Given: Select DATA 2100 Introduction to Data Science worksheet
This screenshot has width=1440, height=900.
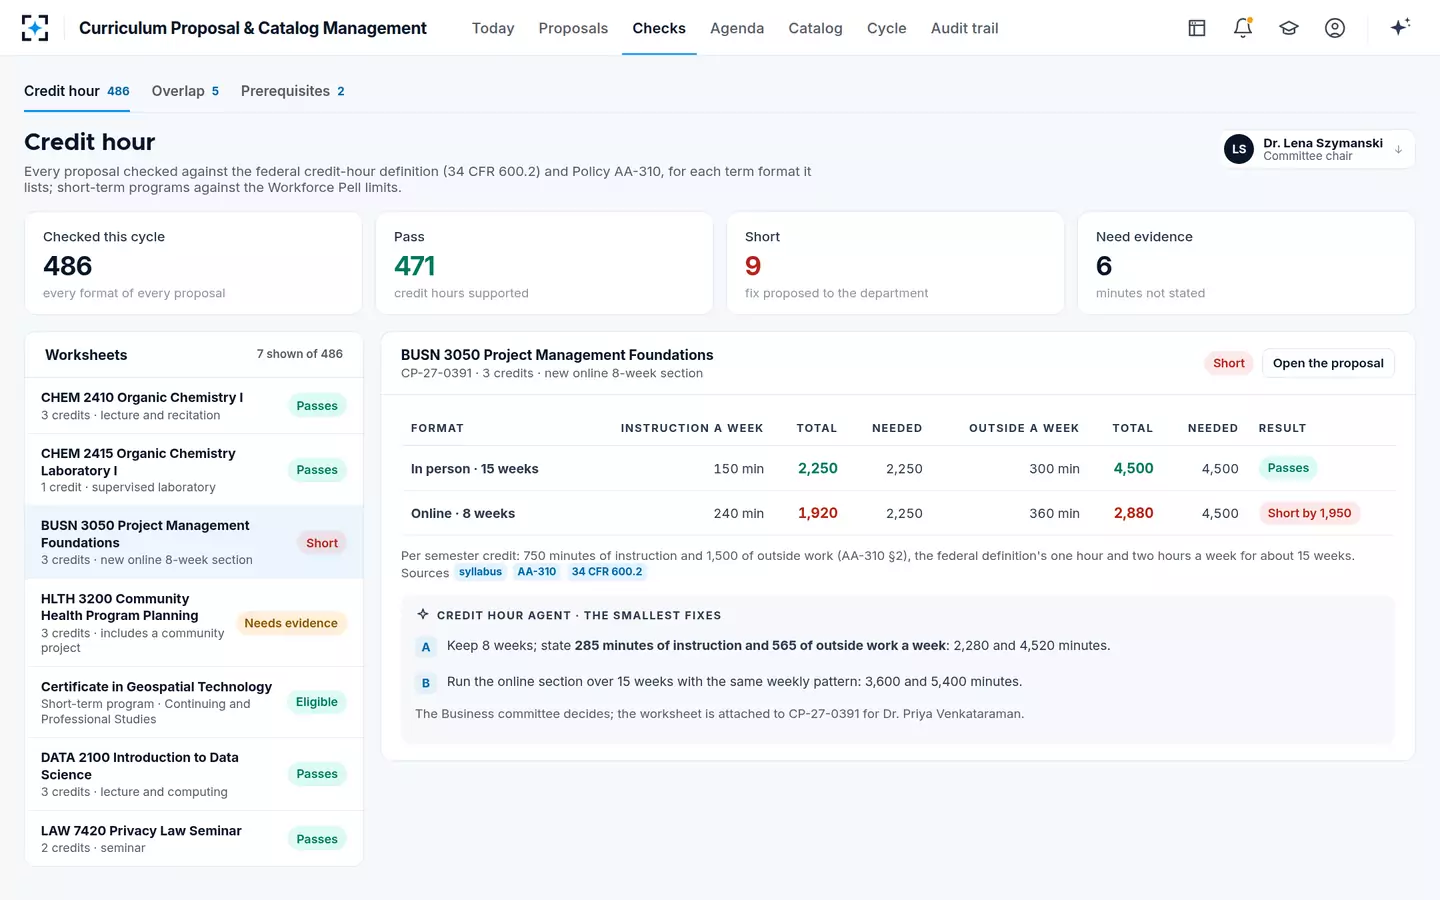Looking at the screenshot, I should pos(194,774).
